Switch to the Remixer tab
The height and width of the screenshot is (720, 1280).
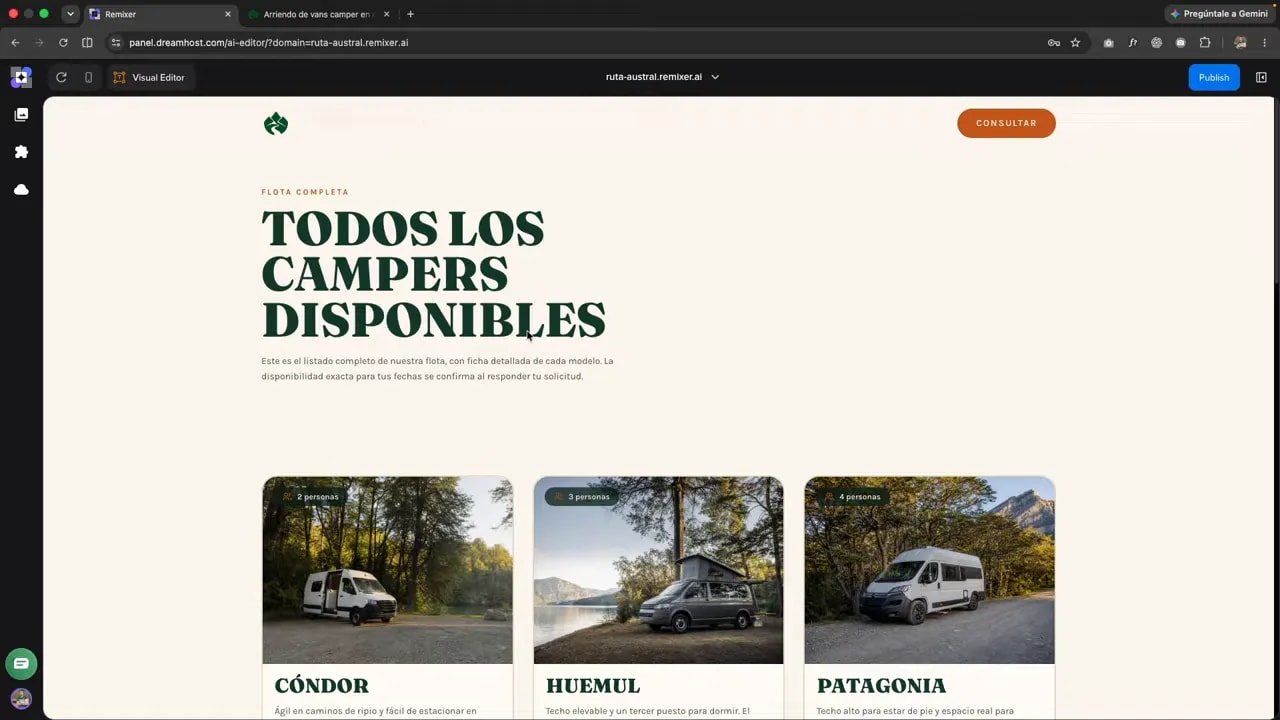pyautogui.click(x=158, y=14)
